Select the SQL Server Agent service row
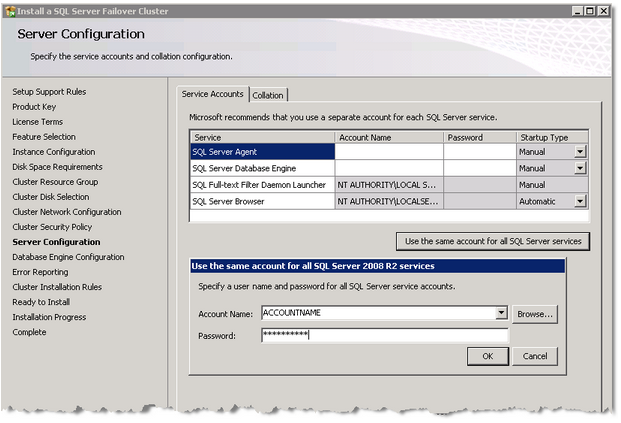The image size is (621, 423). pyautogui.click(x=263, y=152)
